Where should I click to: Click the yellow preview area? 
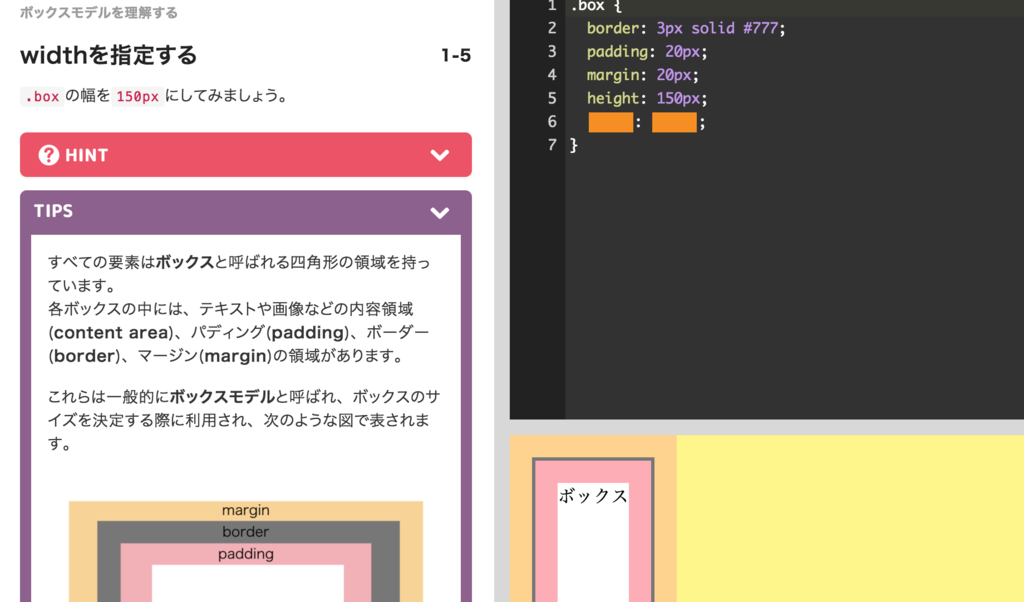tap(850, 518)
